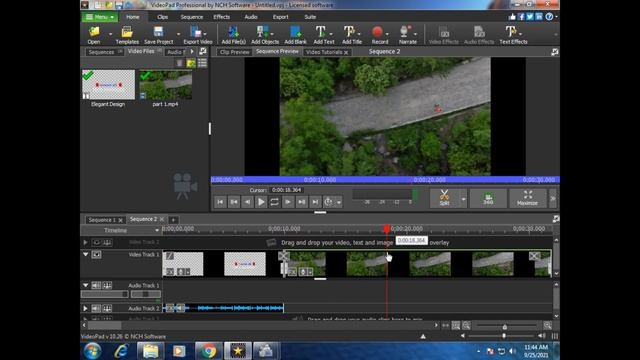Adjust the timeline zoom slider
This screenshot has width=640, height=360.
[504, 327]
